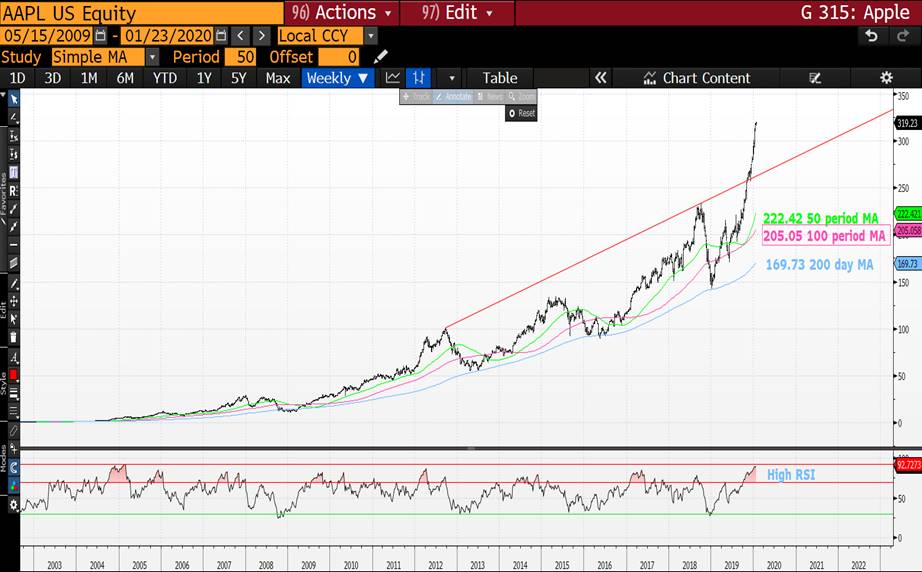Open the start date calendar picker
The width and height of the screenshot is (922, 572).
[x=101, y=36]
